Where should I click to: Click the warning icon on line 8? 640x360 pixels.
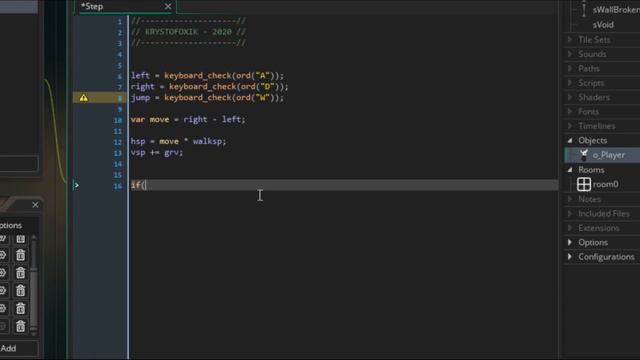(84, 98)
